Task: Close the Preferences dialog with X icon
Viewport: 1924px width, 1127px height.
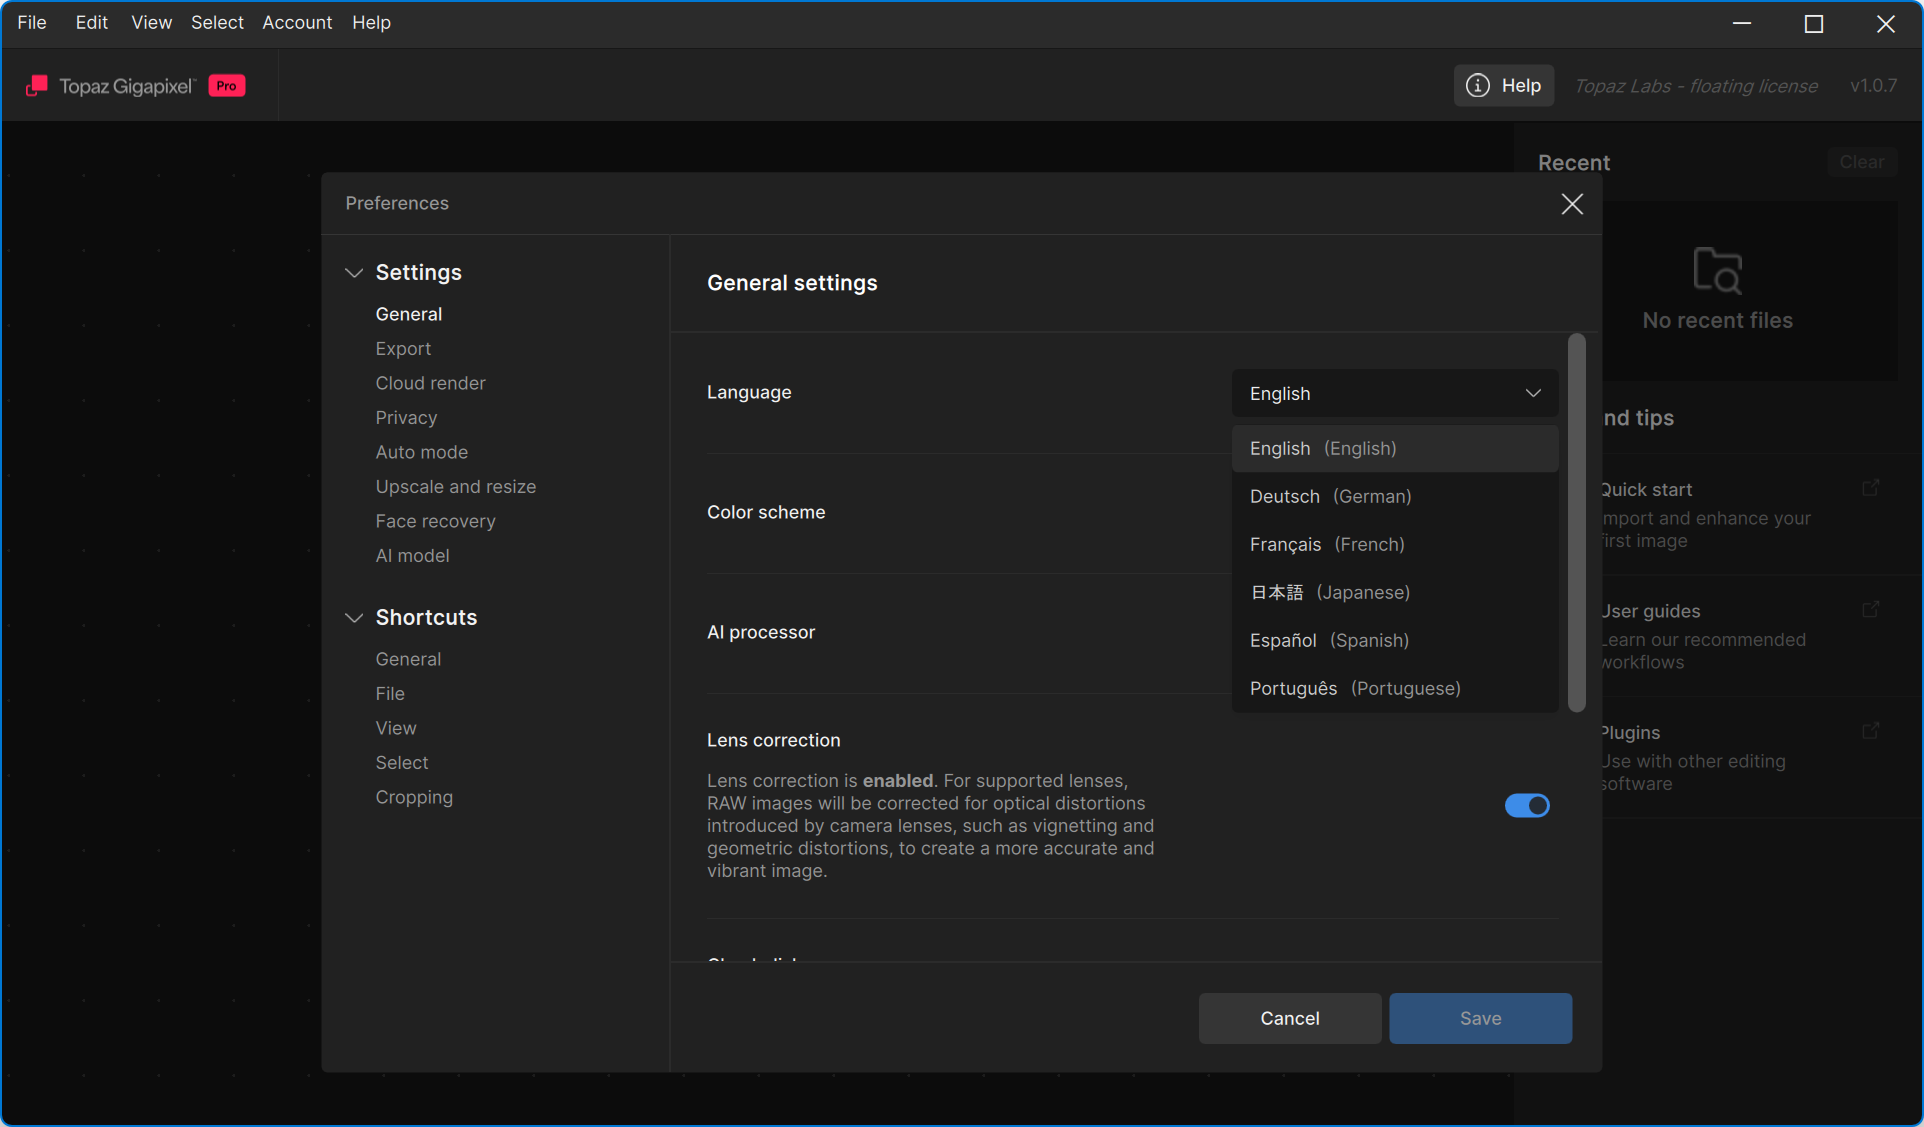Action: point(1572,204)
